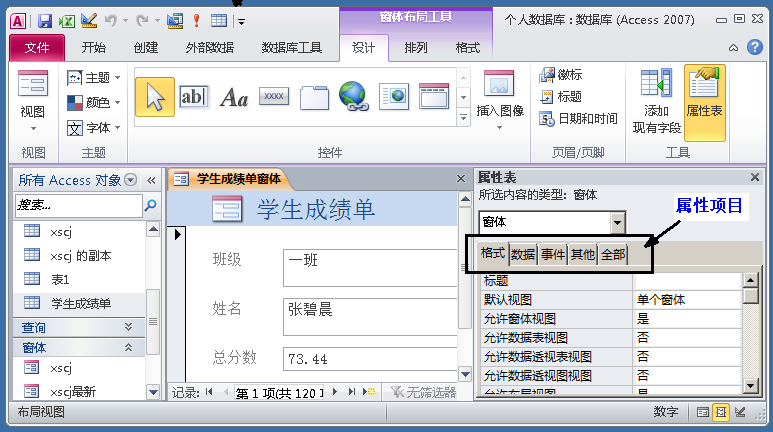This screenshot has width=773, height=432.
Task: Switch to 开始 home tab
Action: coord(93,47)
